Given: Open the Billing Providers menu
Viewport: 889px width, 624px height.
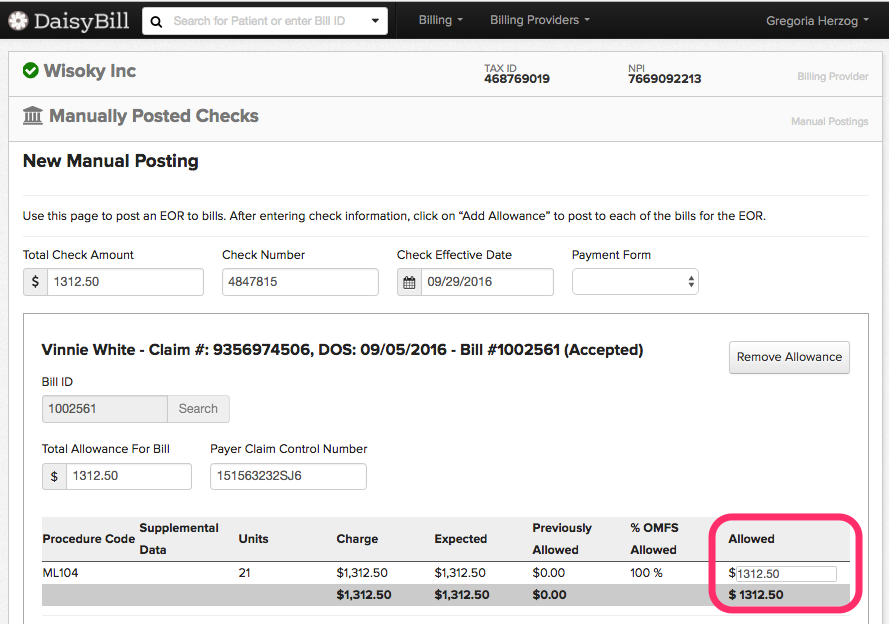Looking at the screenshot, I should (x=540, y=20).
